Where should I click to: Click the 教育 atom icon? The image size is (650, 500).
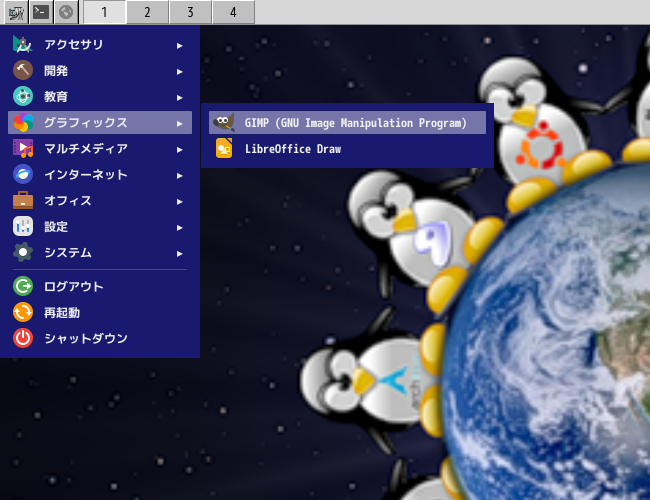click(23, 97)
